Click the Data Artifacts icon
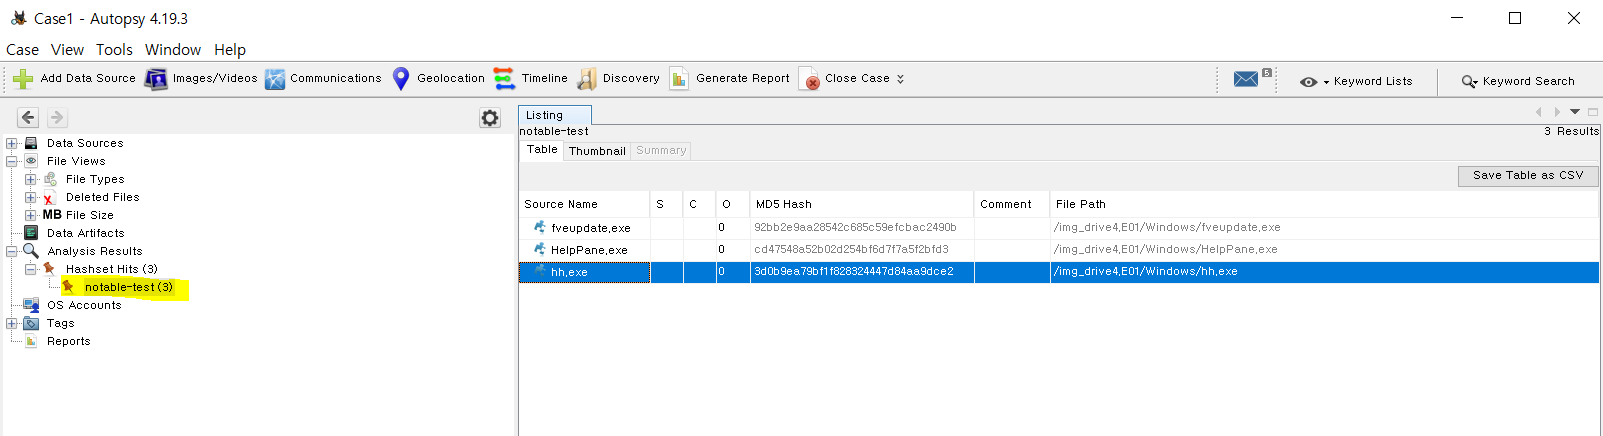The height and width of the screenshot is (436, 1603). [x=31, y=233]
